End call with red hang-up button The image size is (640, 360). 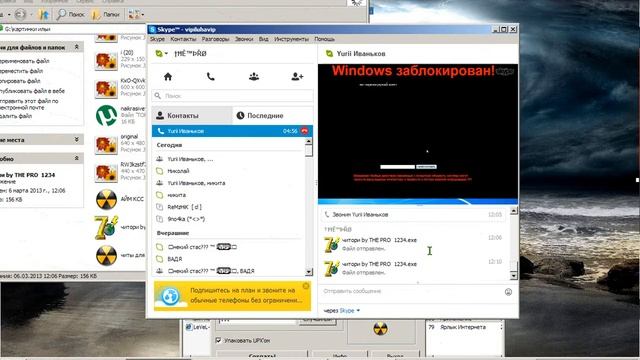304,131
